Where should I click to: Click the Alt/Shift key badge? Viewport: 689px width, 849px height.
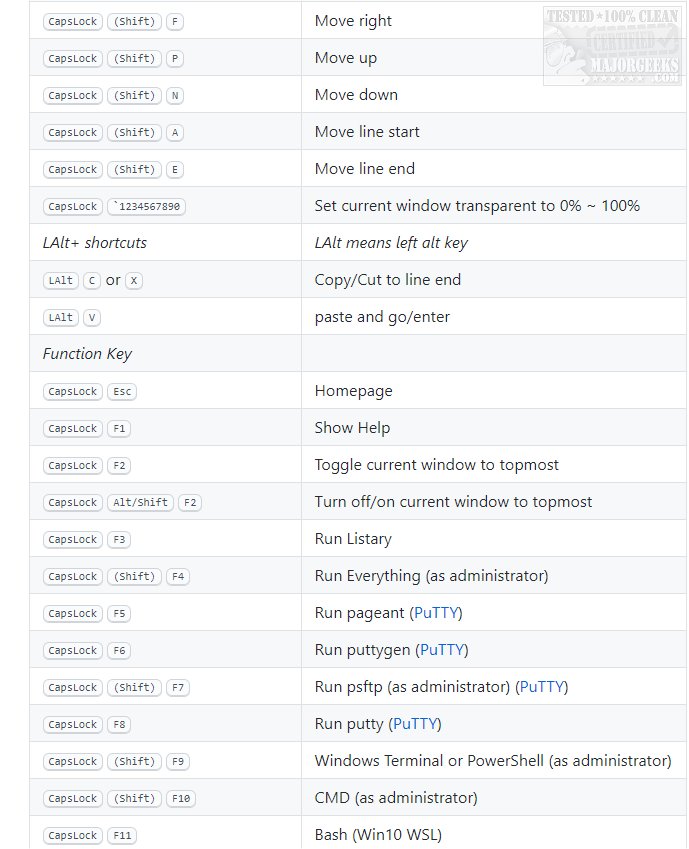tap(139, 502)
